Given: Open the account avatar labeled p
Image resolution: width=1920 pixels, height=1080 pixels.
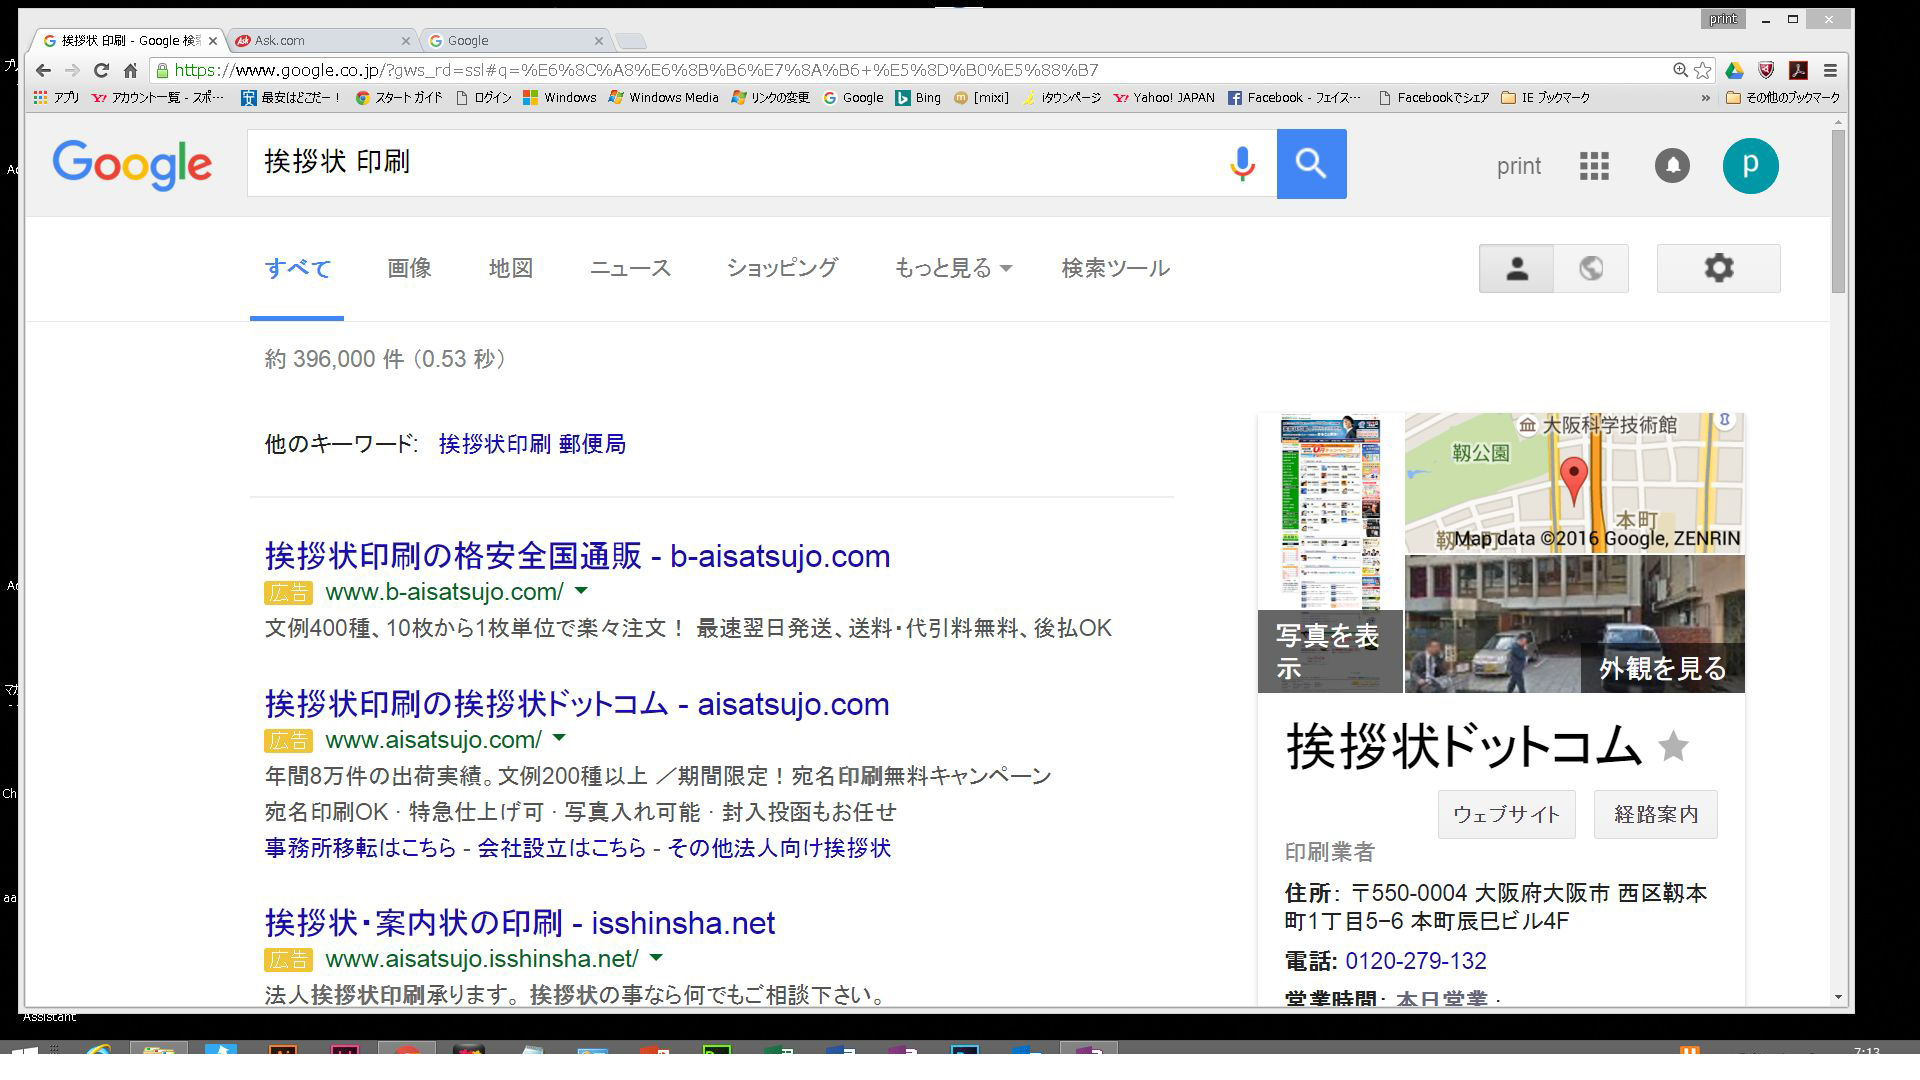Looking at the screenshot, I should click(x=1750, y=166).
